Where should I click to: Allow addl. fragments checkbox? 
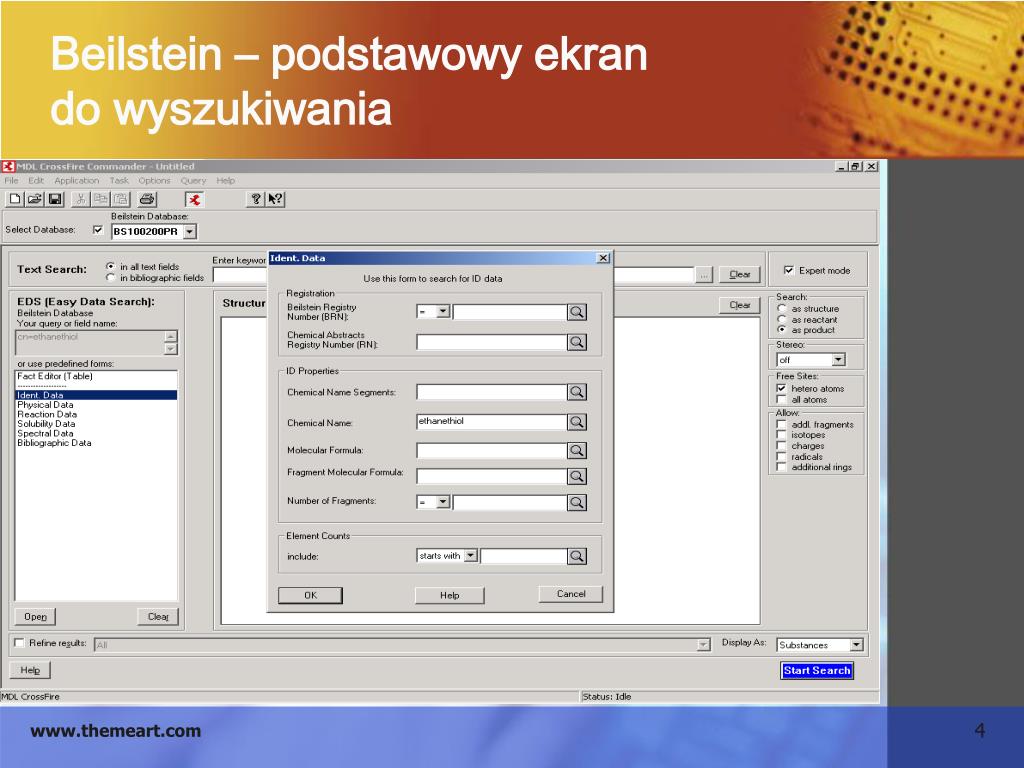pyautogui.click(x=781, y=424)
